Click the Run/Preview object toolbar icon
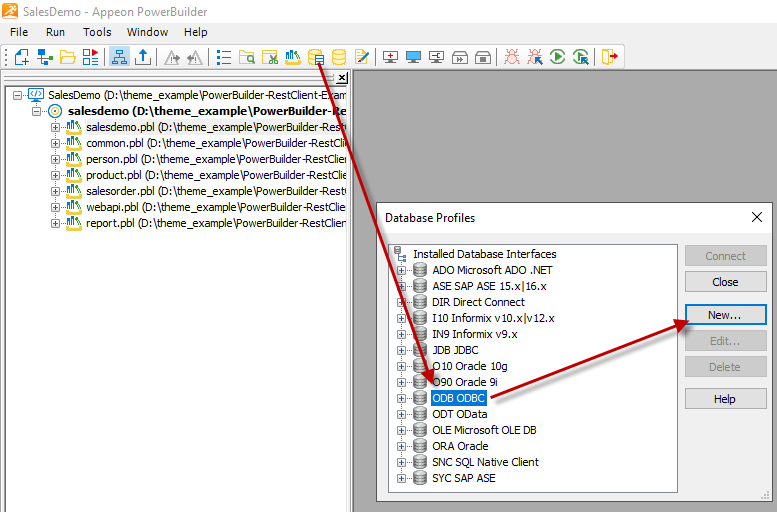The height and width of the screenshot is (512, 777). coord(91,57)
